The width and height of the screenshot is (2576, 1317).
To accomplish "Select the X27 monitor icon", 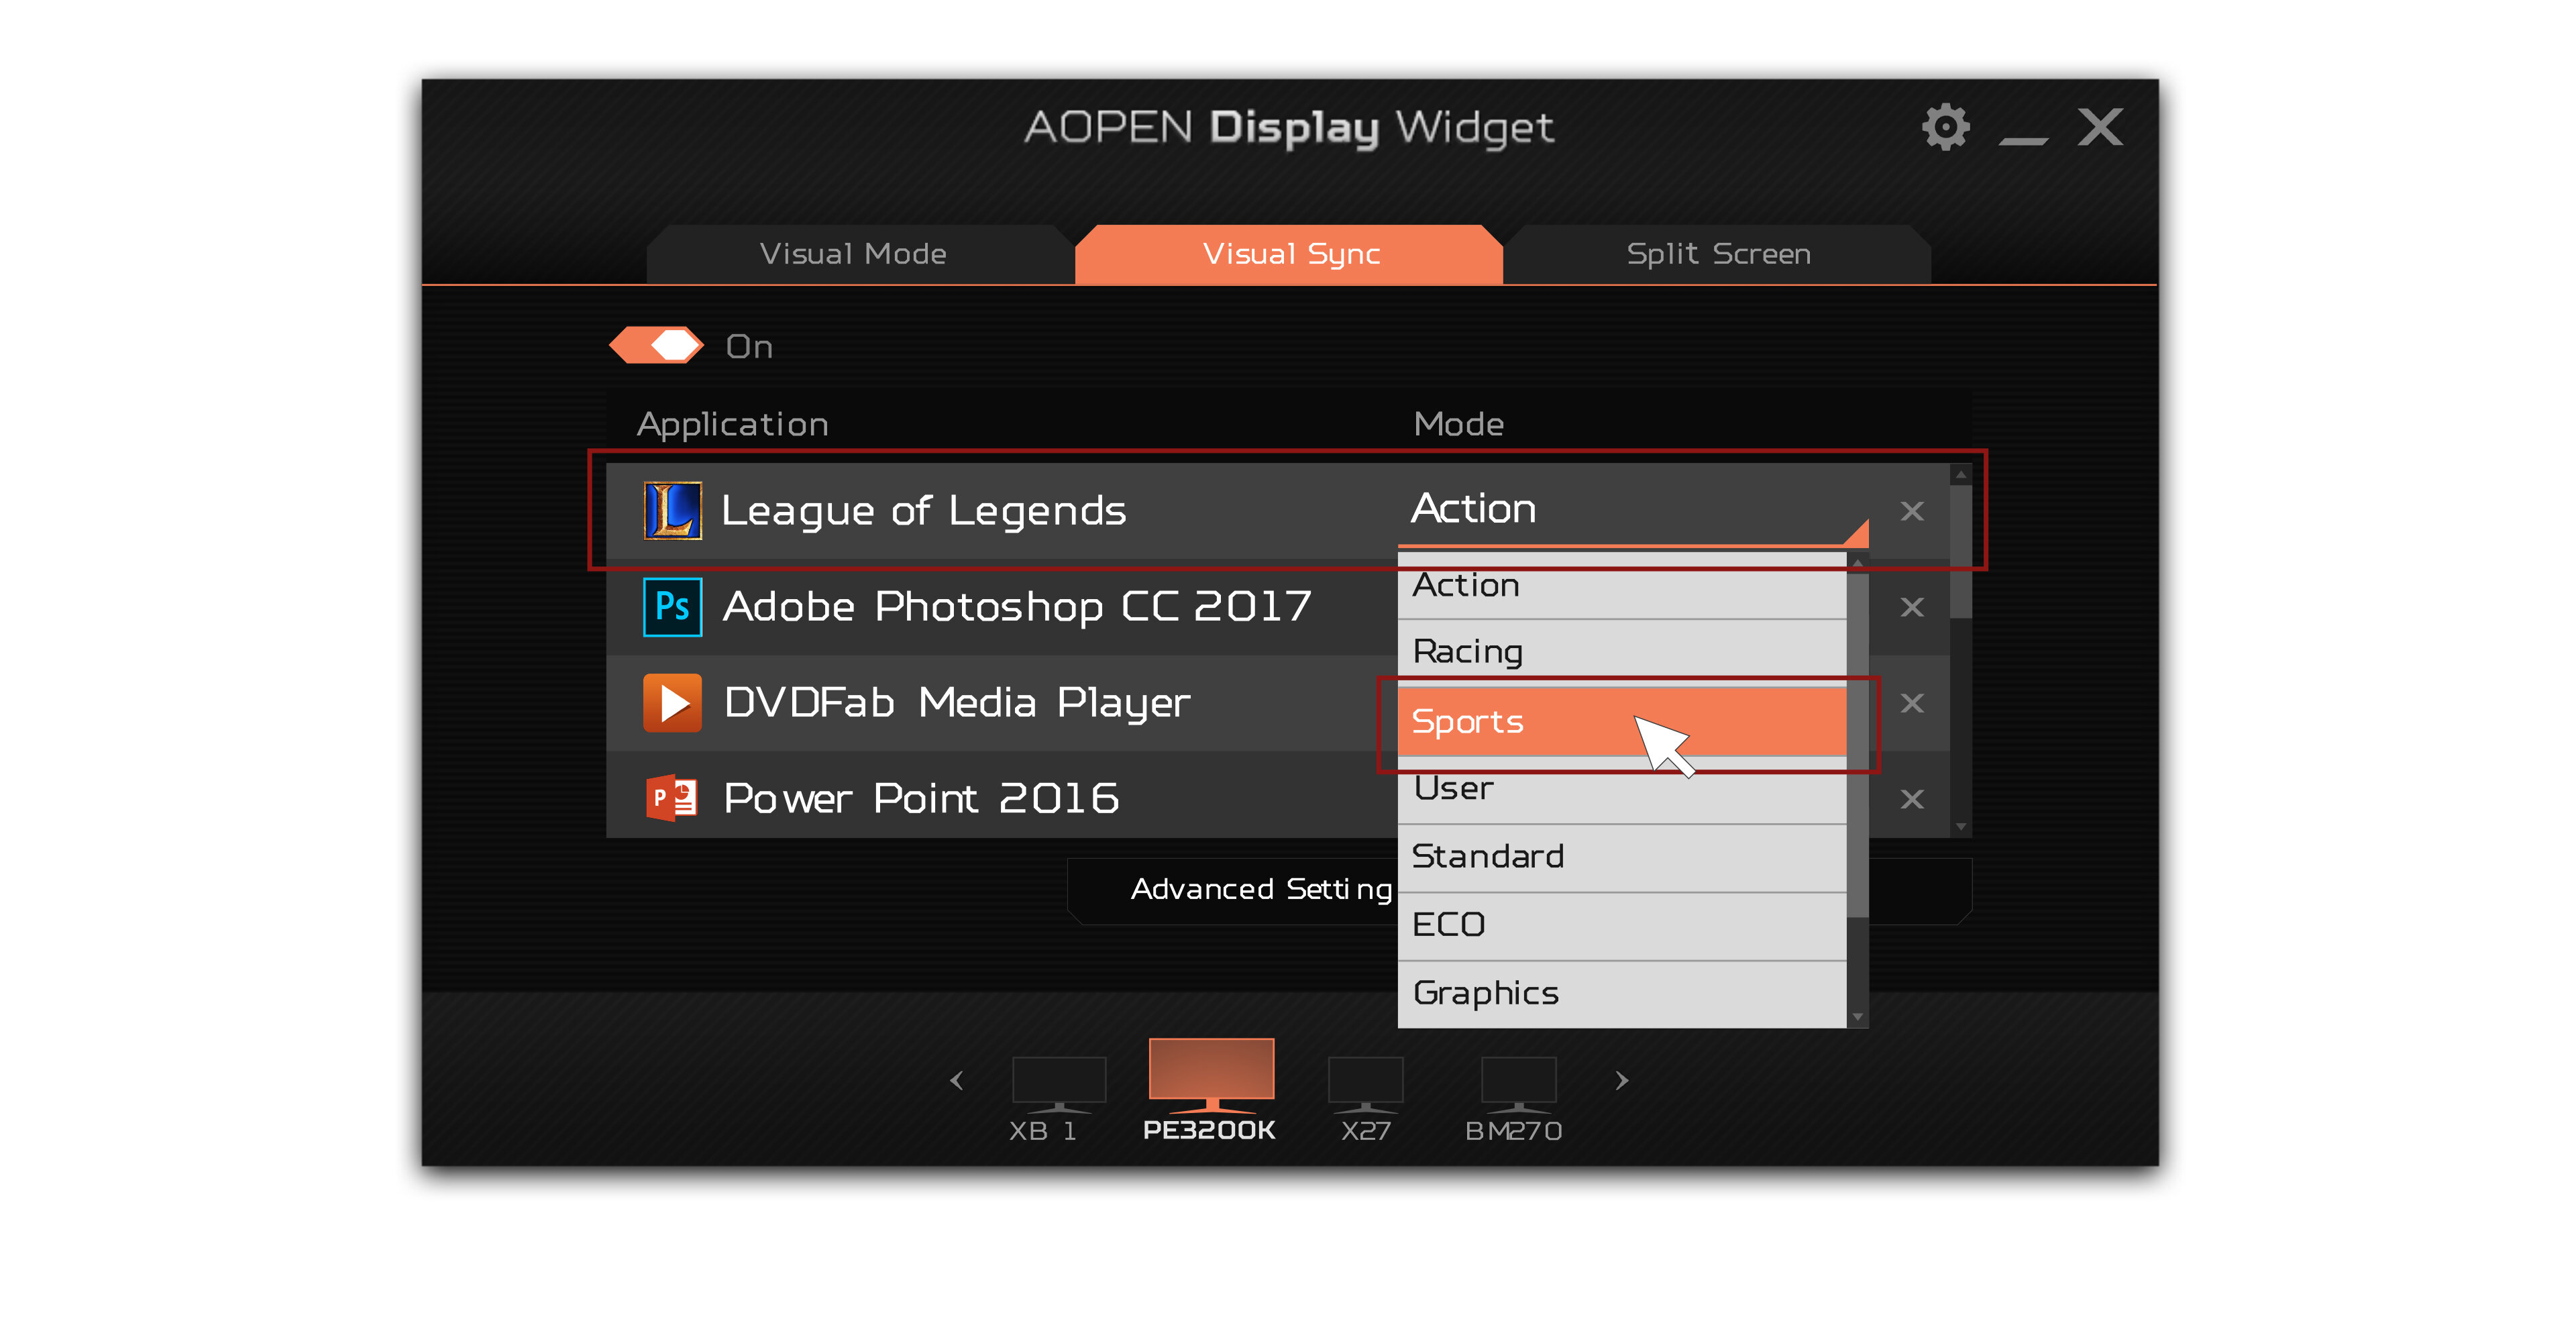I will (x=1365, y=1084).
